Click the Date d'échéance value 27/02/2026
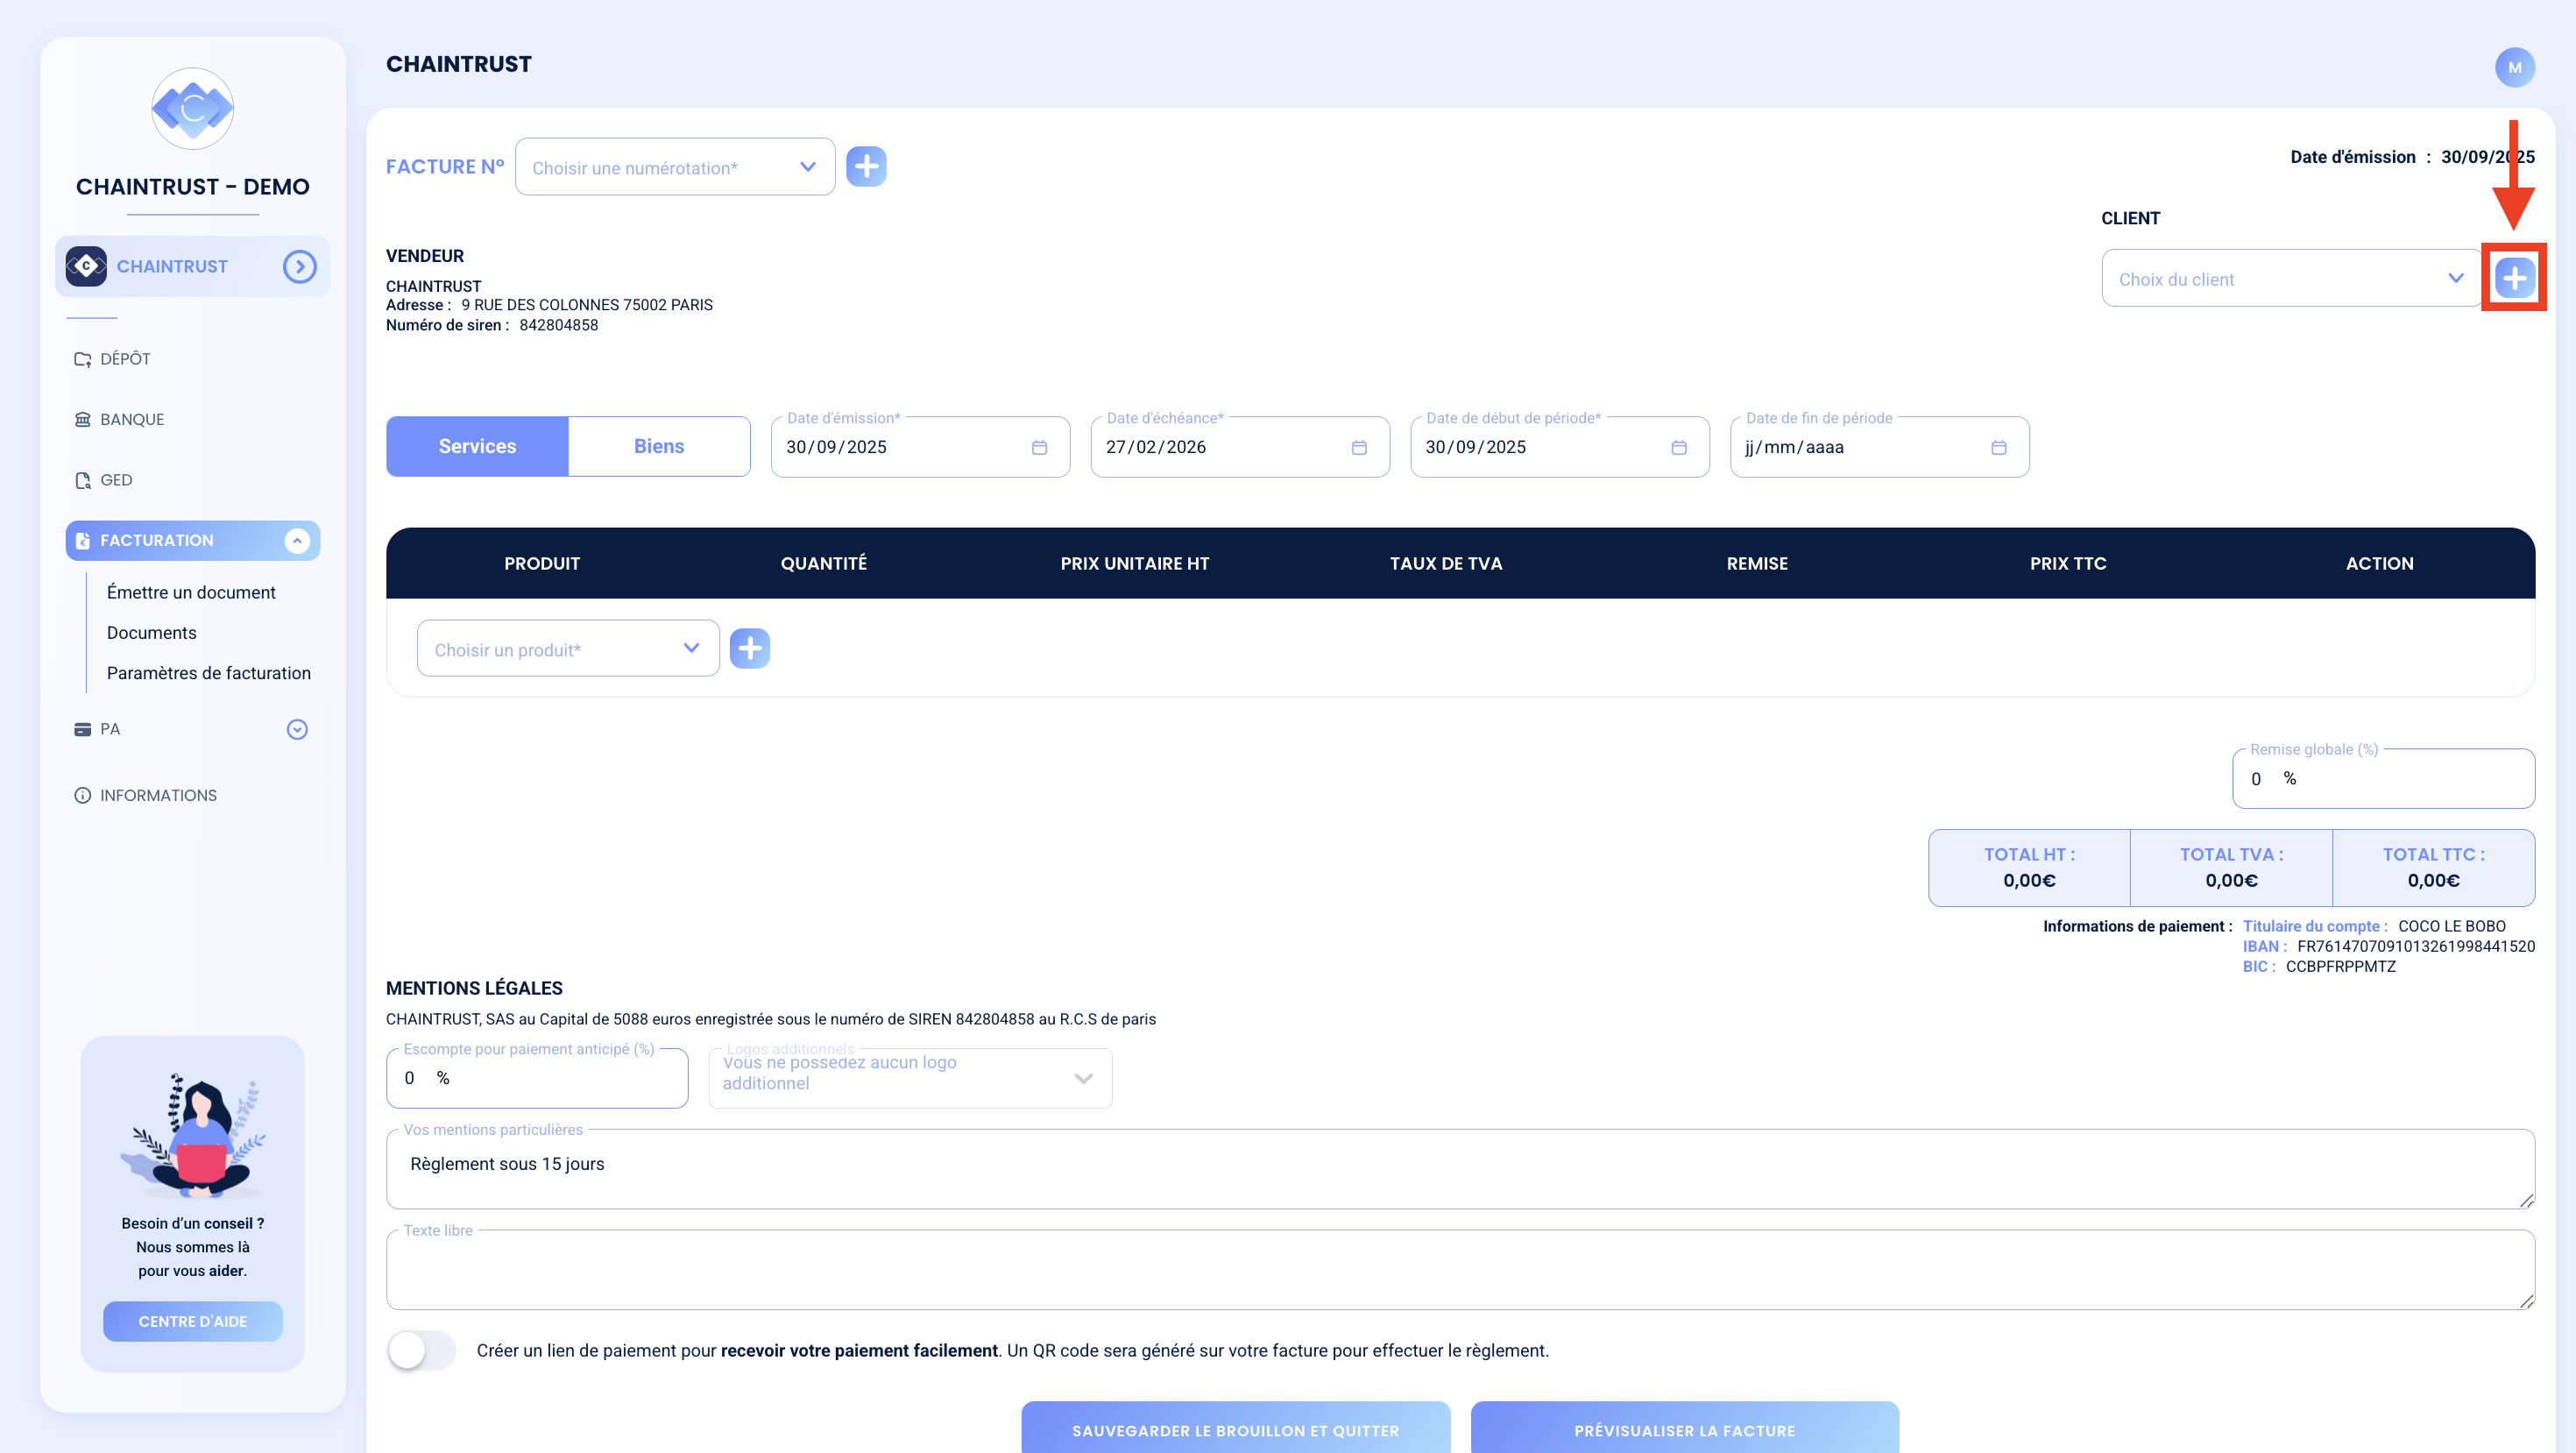 coord(1155,447)
